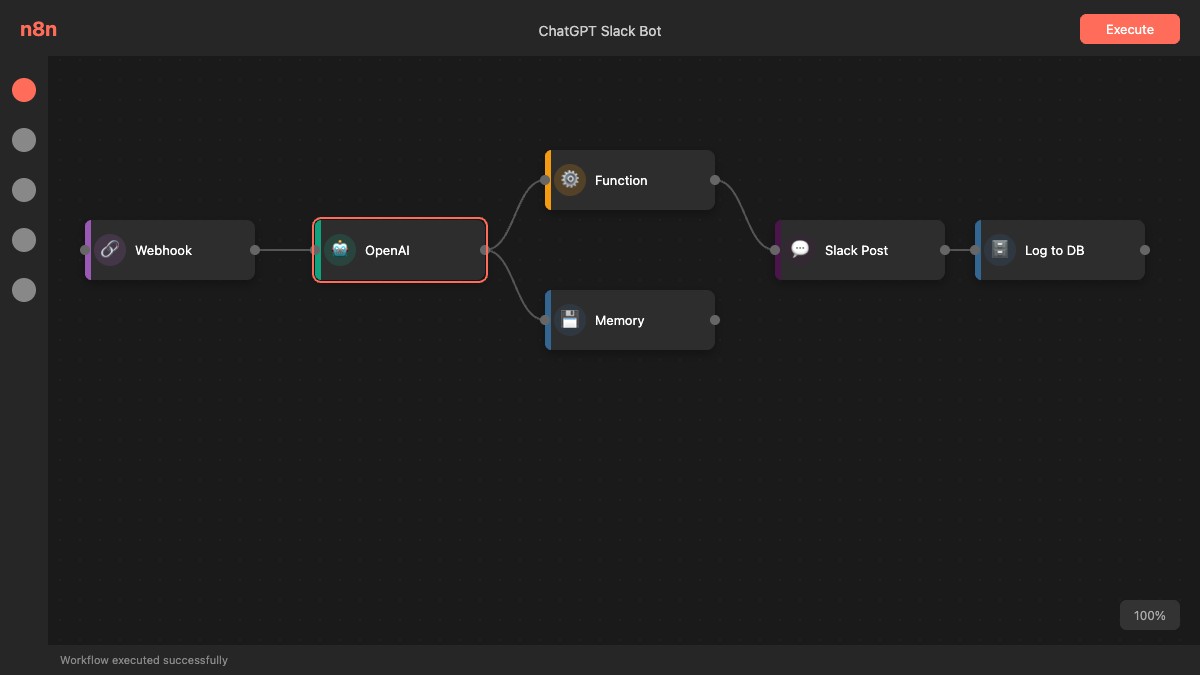Click the Function node gear icon
1200x675 pixels.
point(570,180)
